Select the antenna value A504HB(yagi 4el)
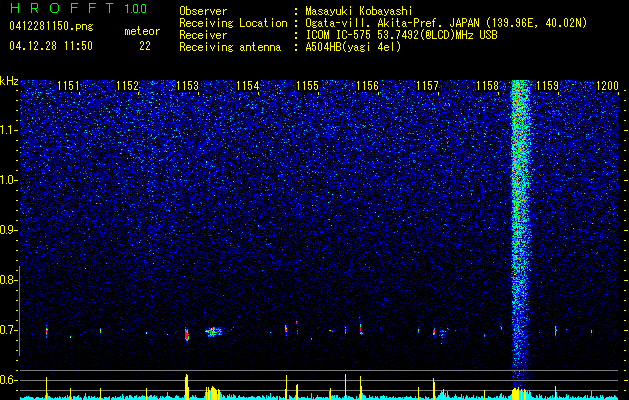 coord(353,48)
